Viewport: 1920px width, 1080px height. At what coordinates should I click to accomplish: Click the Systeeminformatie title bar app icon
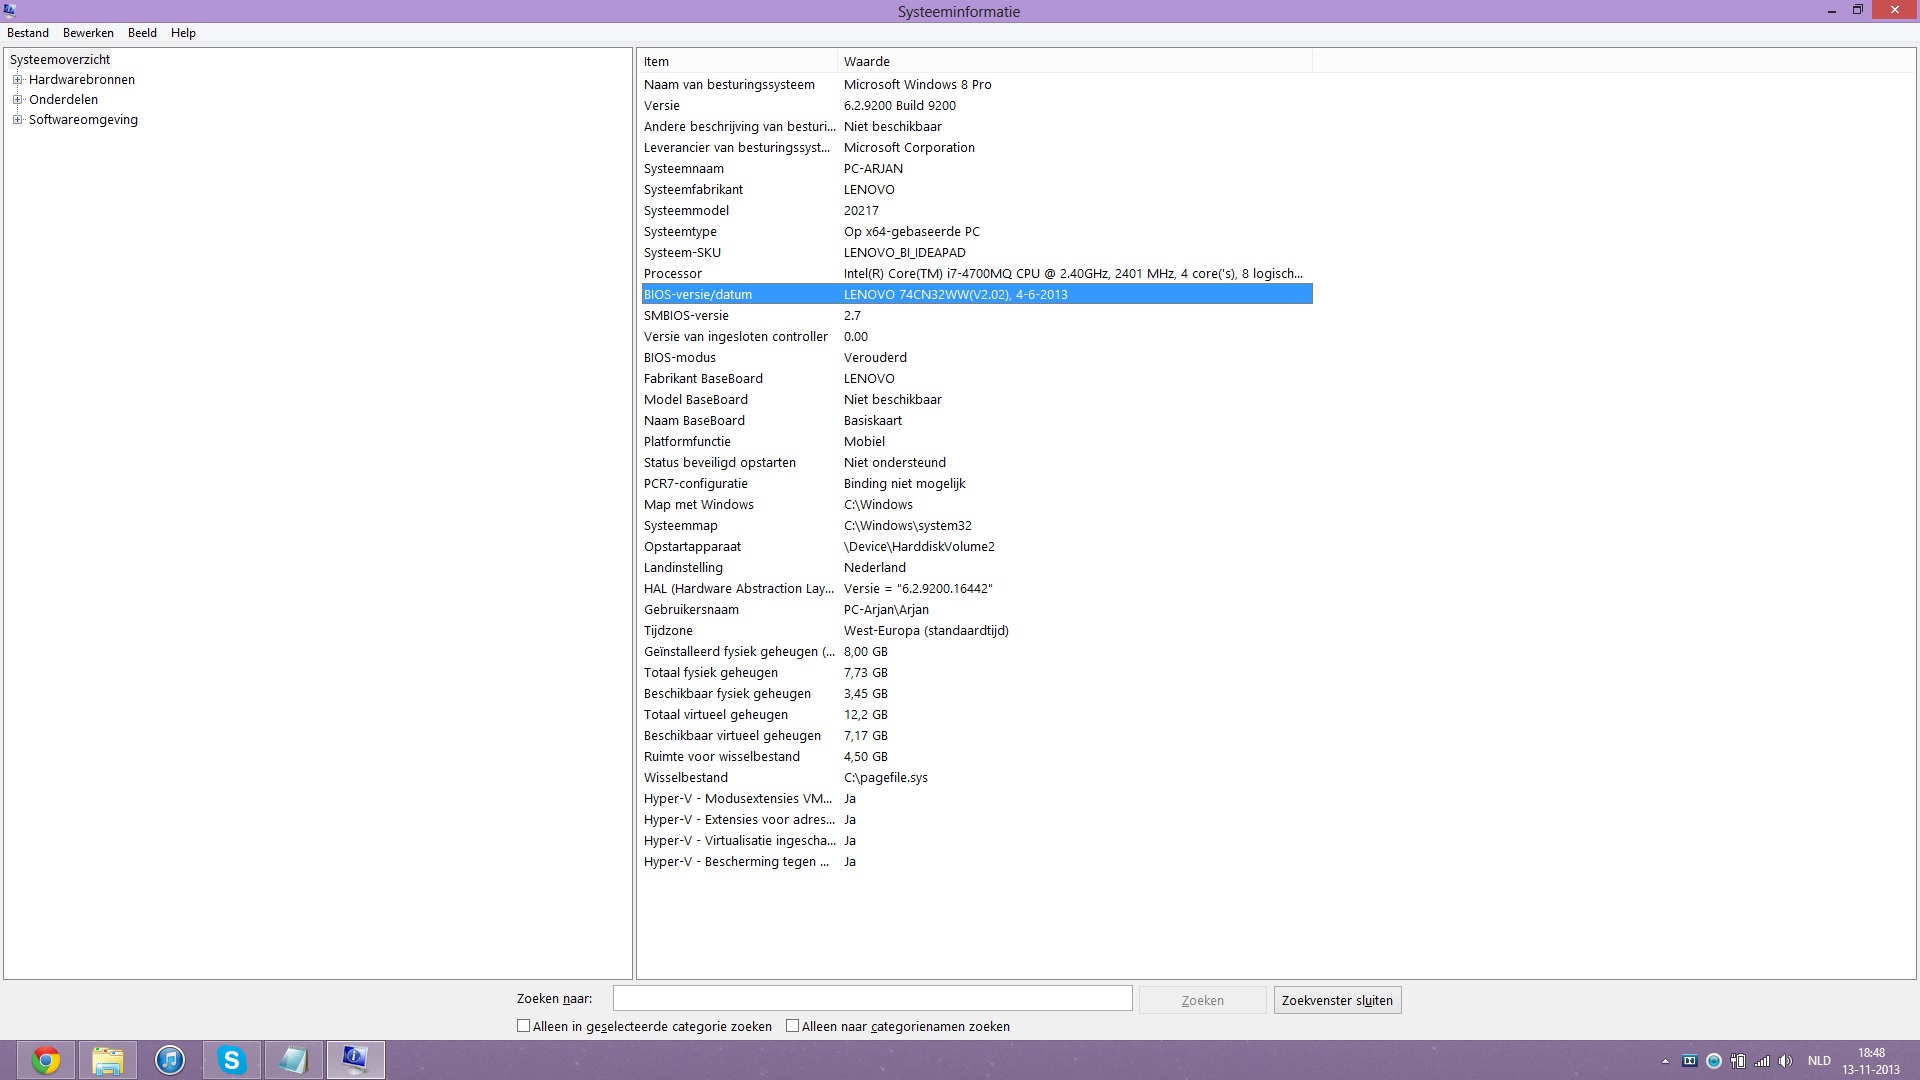pos(10,11)
